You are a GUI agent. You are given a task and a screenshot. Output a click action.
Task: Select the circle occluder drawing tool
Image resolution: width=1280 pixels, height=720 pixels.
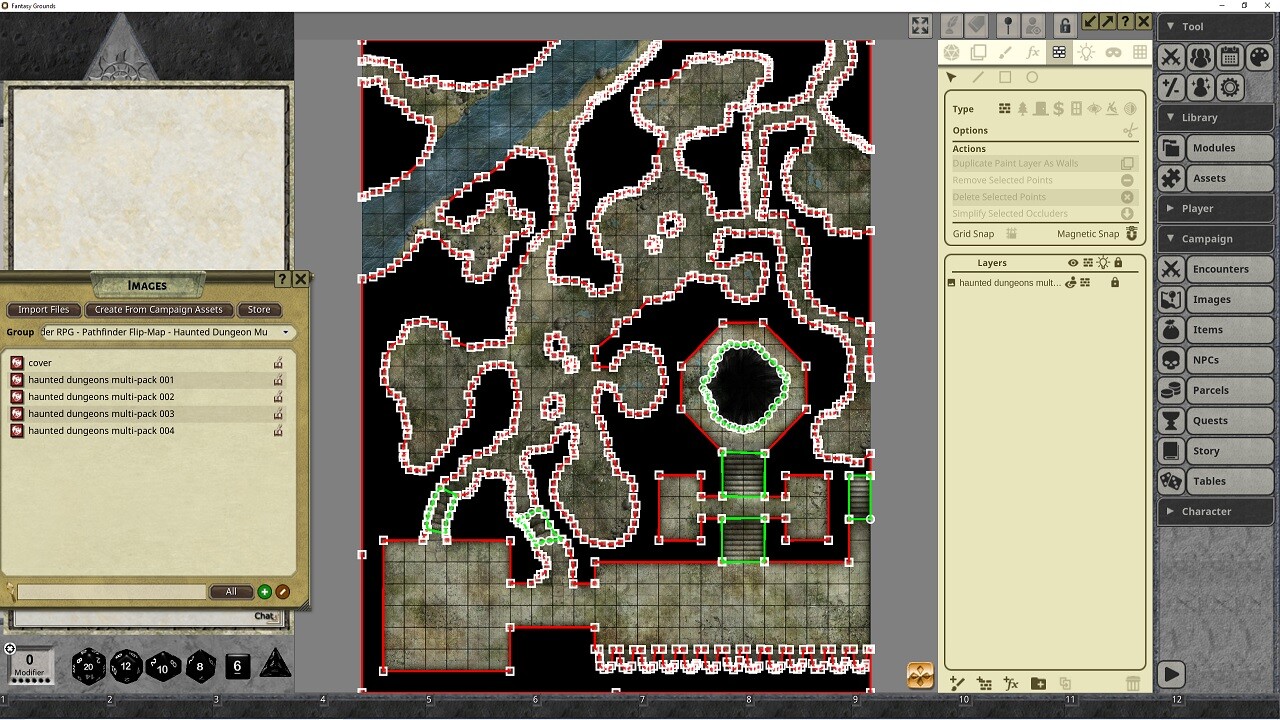1031,77
